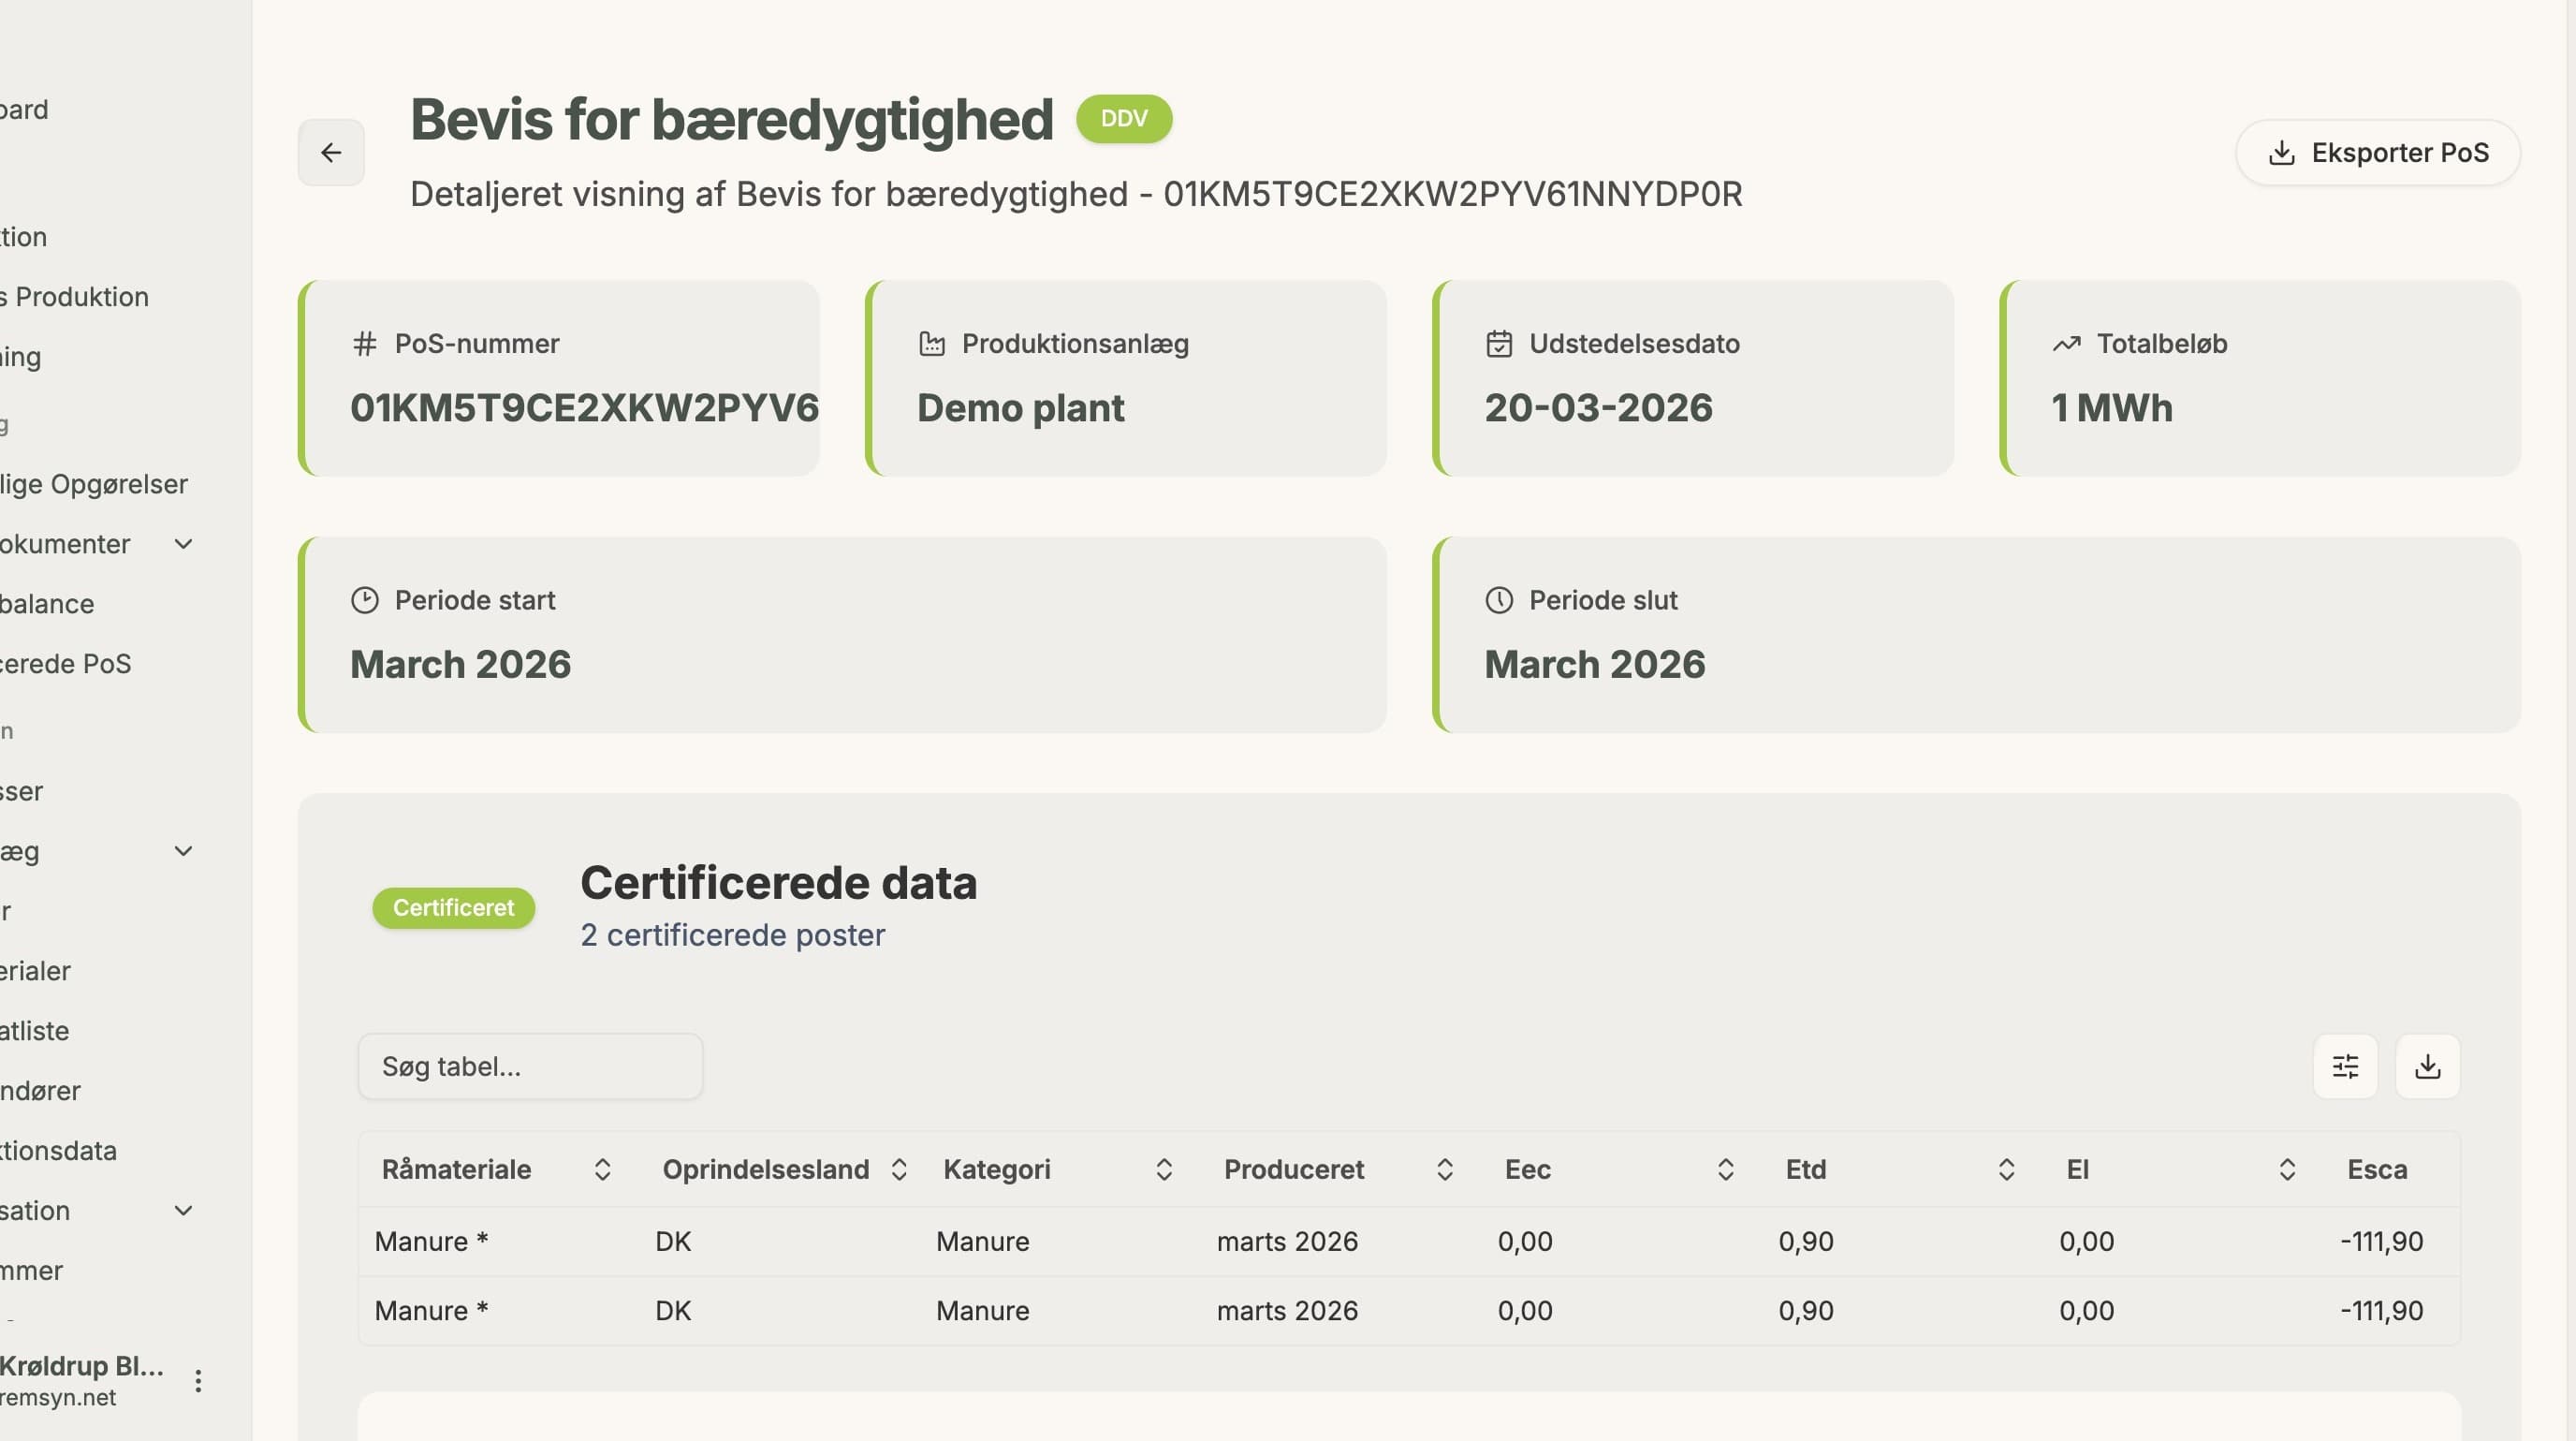Sort by Etd column
2576x1441 pixels.
[x=2006, y=1169]
